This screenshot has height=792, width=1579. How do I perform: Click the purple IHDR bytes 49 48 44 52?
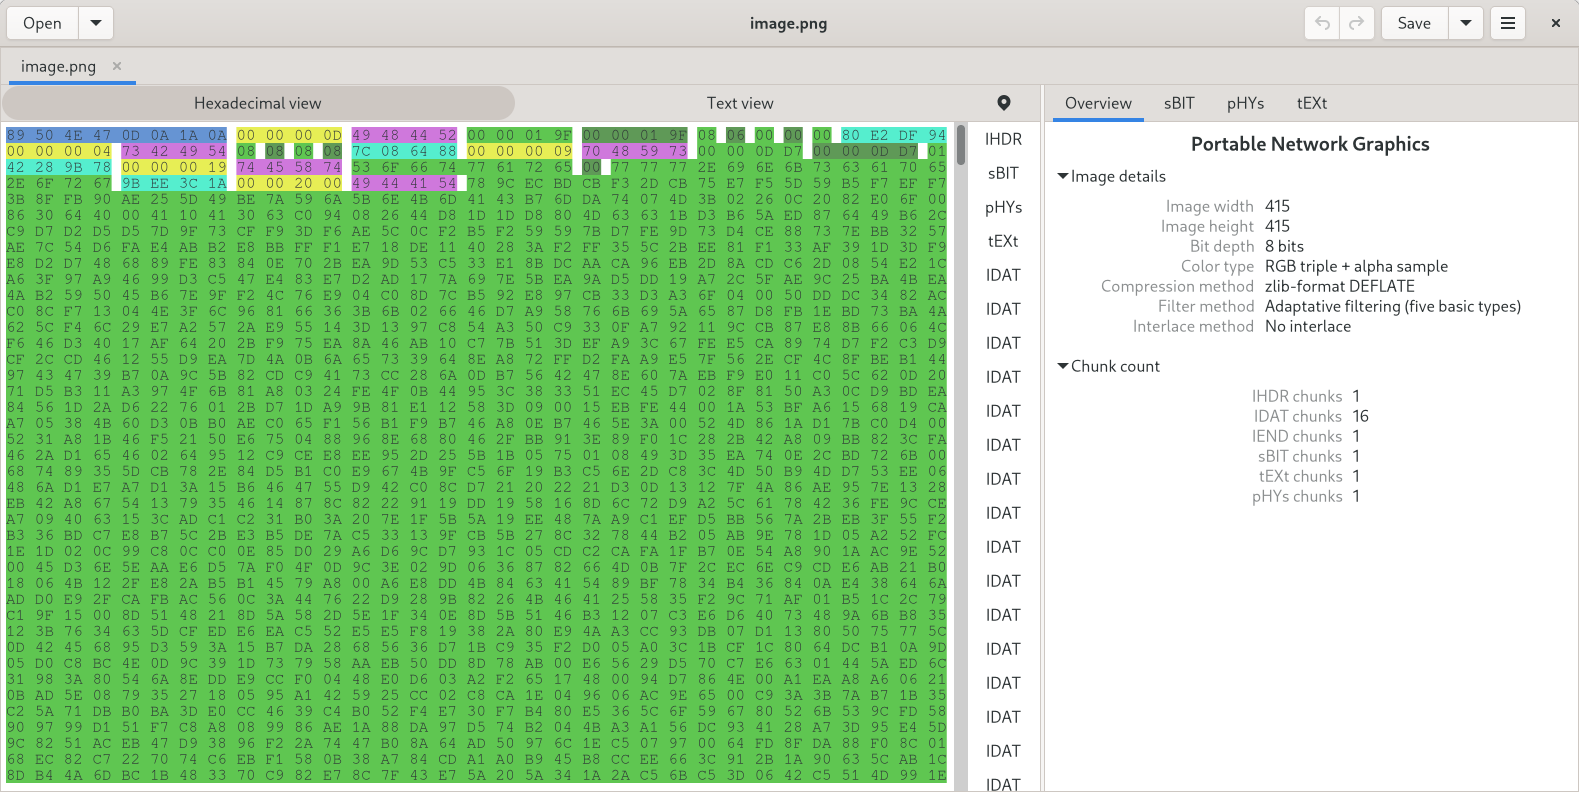[x=404, y=135]
